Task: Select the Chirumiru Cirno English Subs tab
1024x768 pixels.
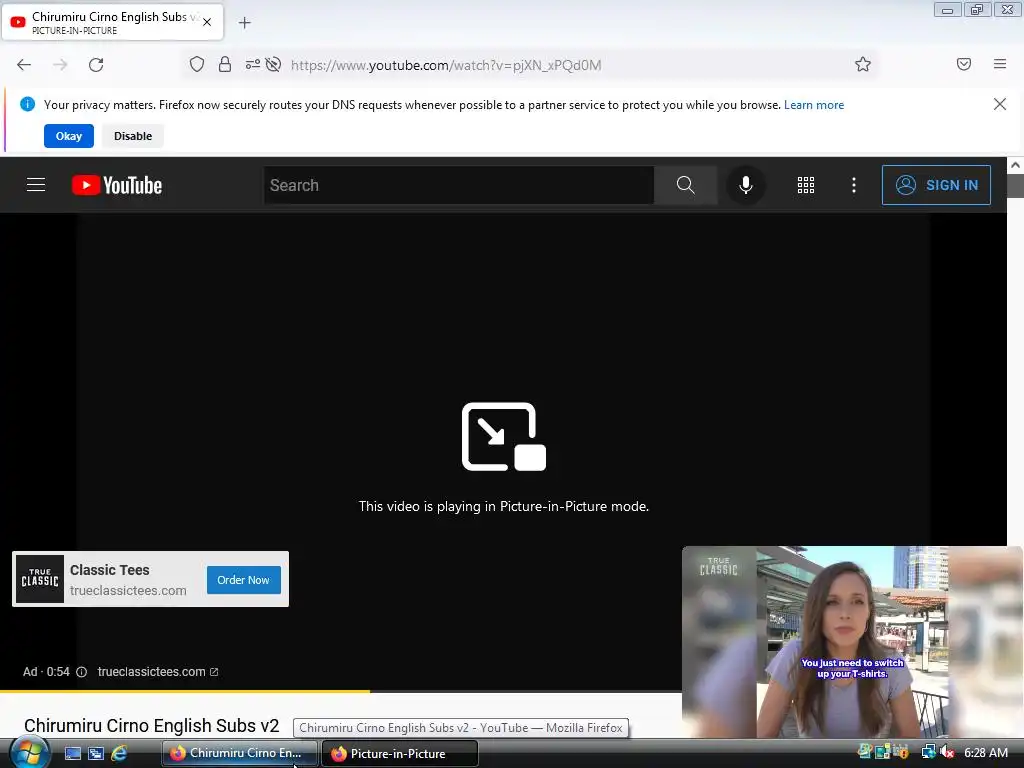Action: [112, 22]
